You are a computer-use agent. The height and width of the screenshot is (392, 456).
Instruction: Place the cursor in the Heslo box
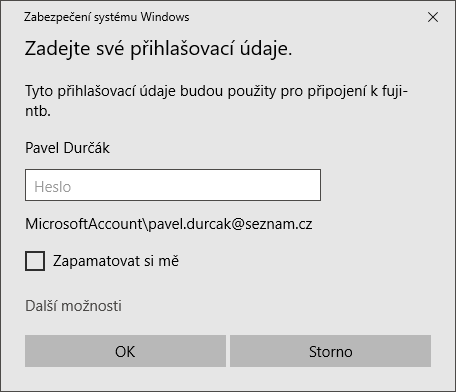pos(173,185)
